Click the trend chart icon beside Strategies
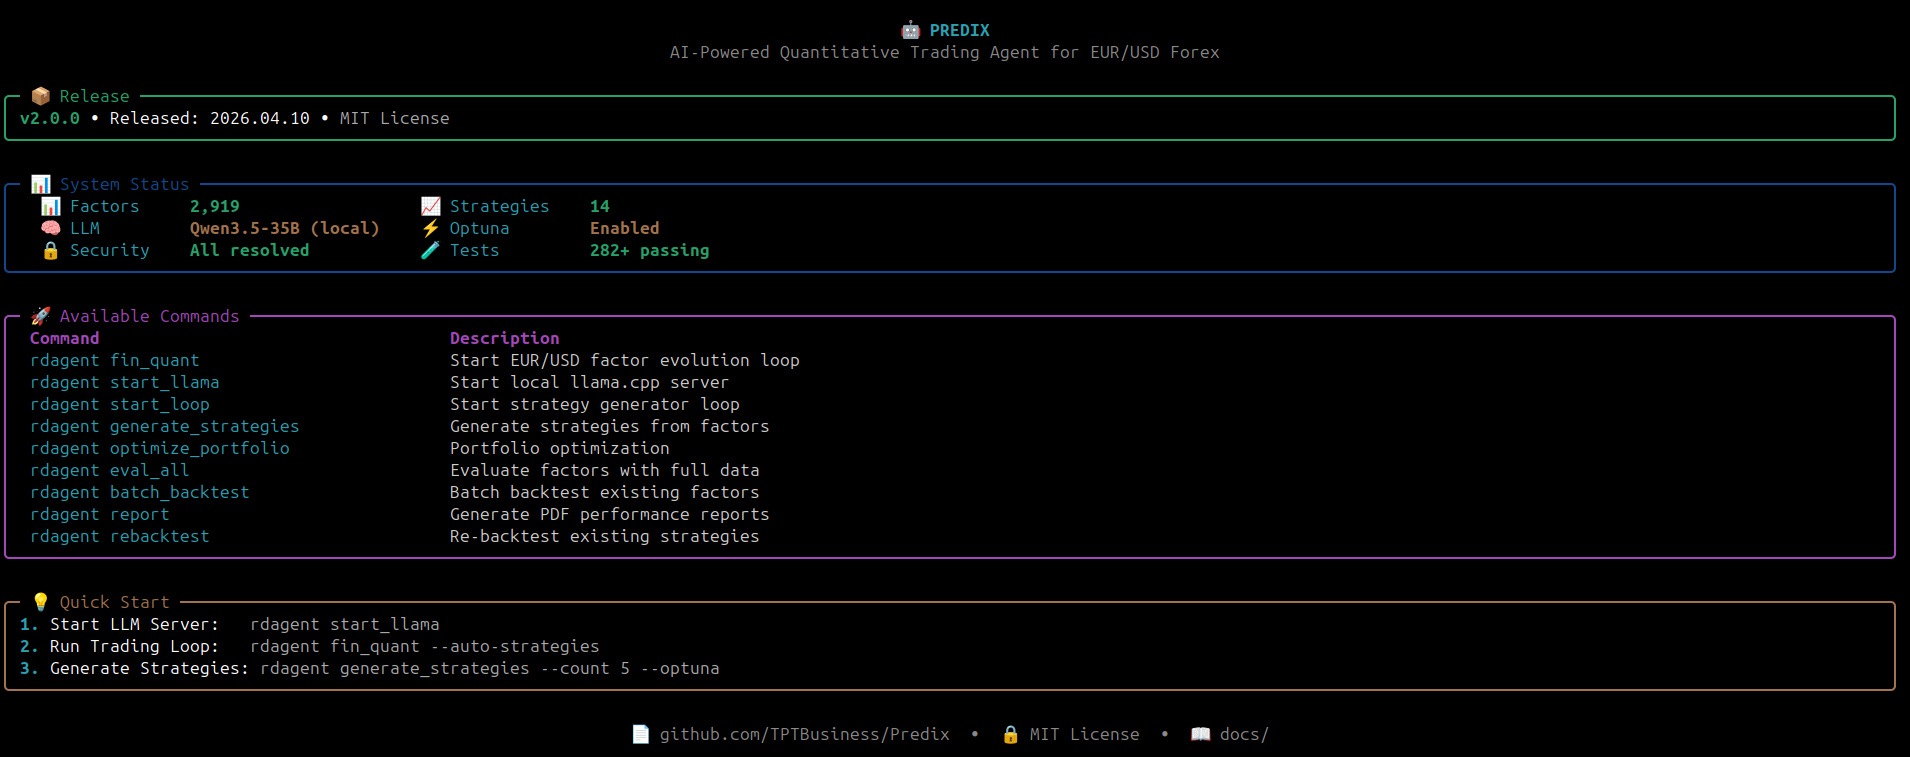The height and width of the screenshot is (757, 1910). (430, 206)
